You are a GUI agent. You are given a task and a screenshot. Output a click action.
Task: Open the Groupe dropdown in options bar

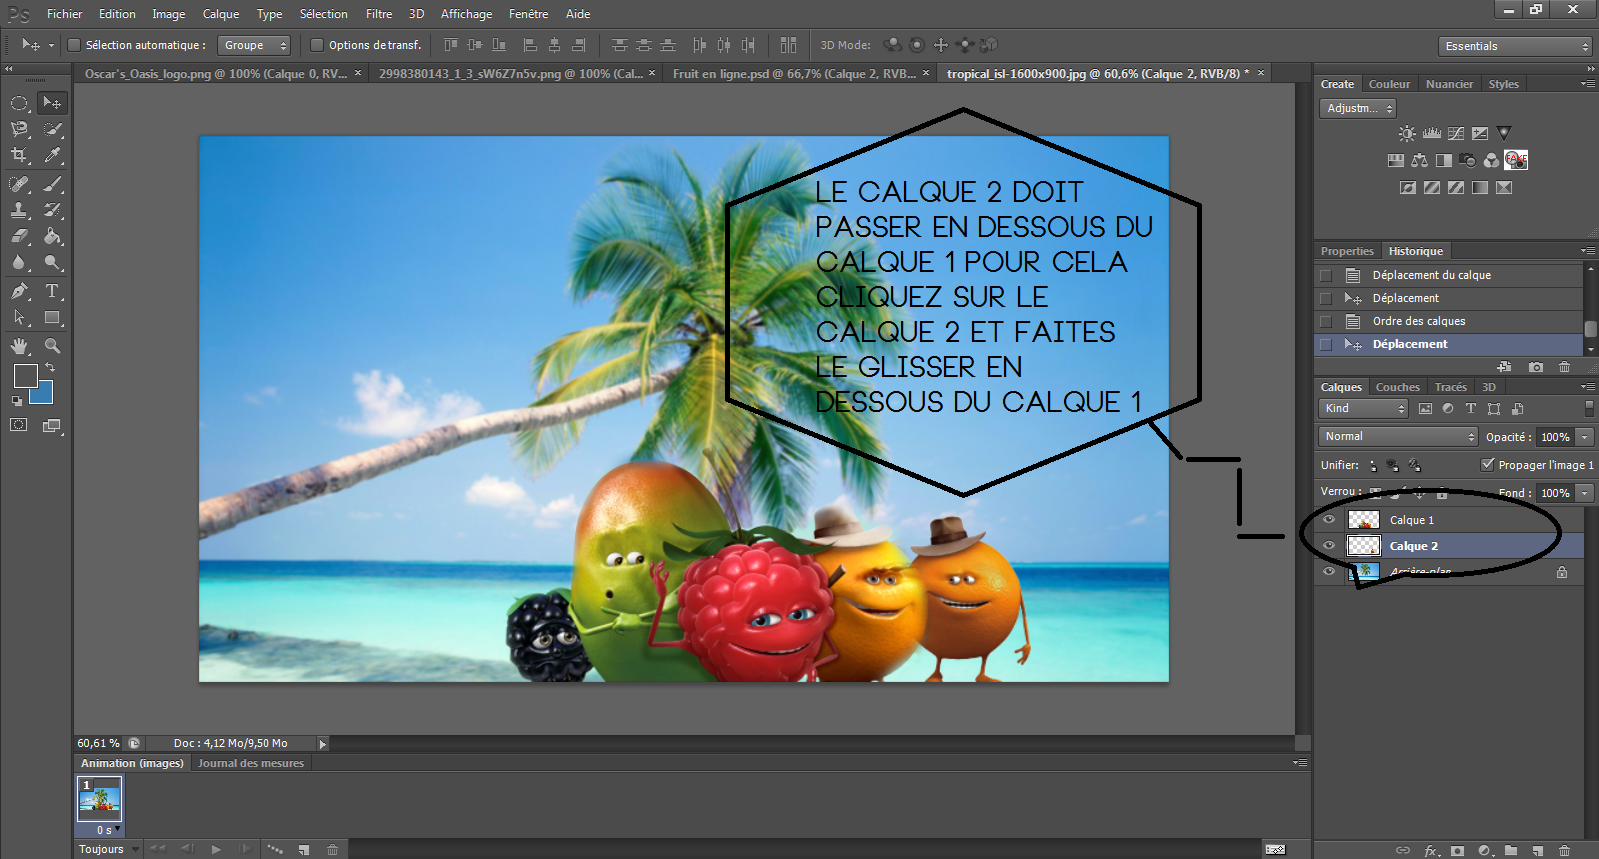point(255,45)
